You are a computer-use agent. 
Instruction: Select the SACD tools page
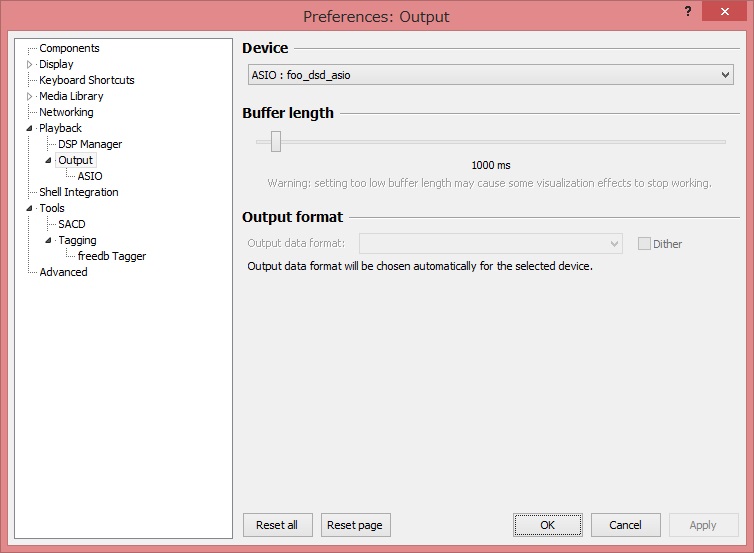(x=72, y=224)
